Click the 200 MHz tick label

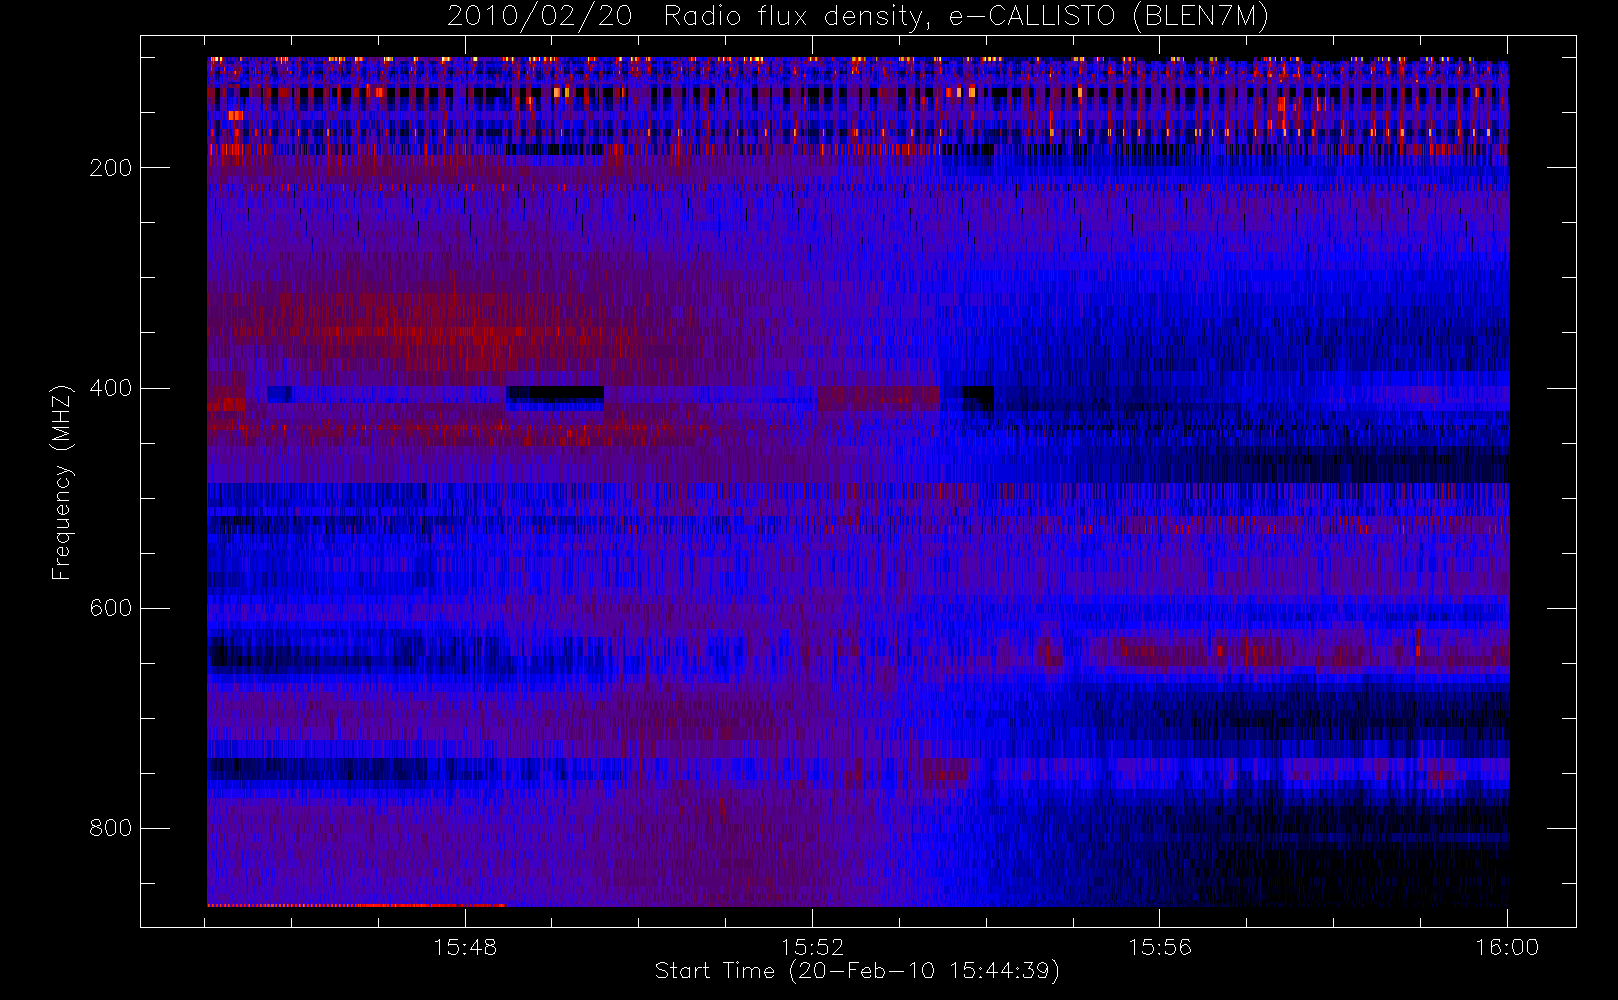(110, 168)
